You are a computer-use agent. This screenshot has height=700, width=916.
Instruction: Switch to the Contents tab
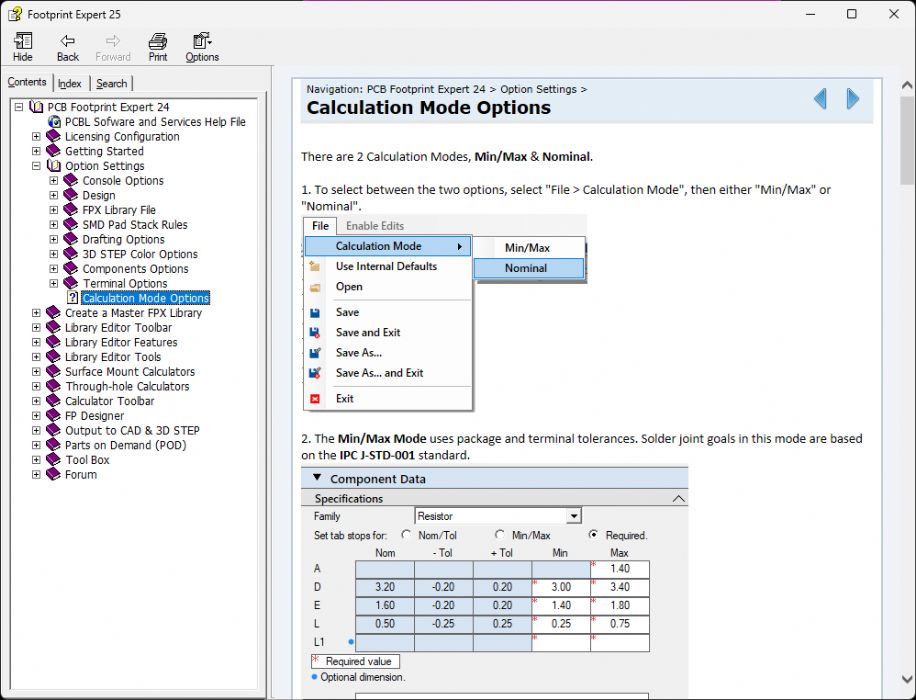tap(27, 82)
